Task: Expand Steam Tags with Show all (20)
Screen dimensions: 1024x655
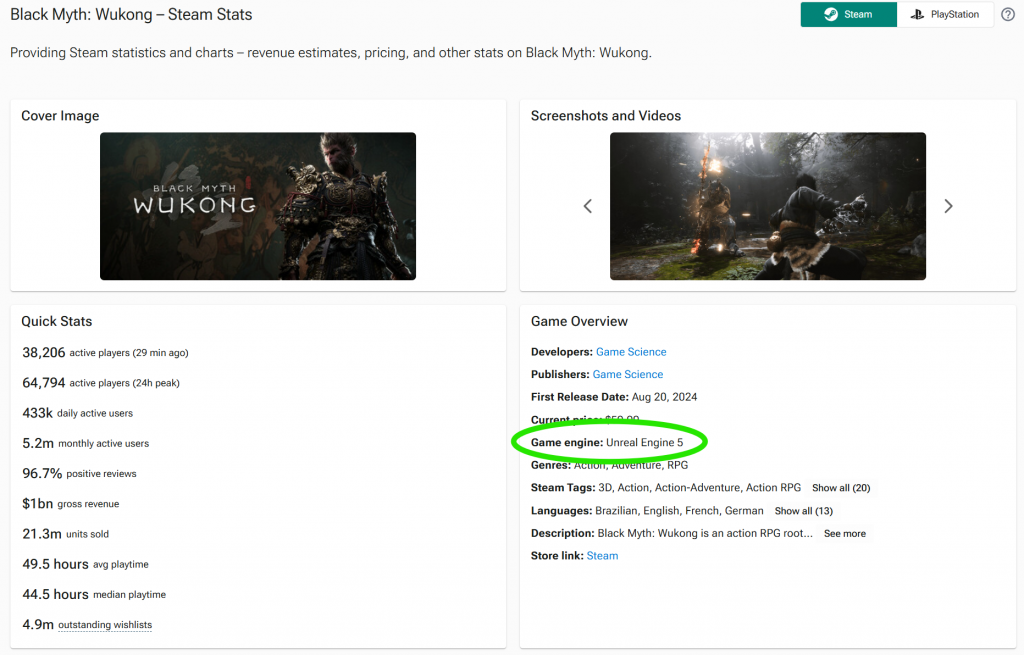Action: click(841, 488)
